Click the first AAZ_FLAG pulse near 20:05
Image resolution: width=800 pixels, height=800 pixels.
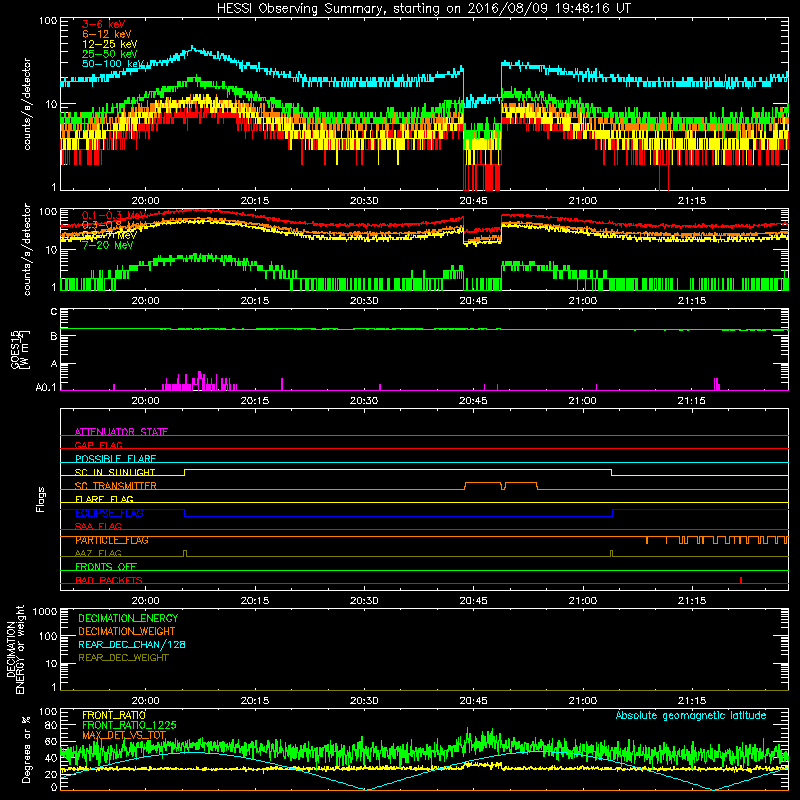pyautogui.click(x=185, y=553)
